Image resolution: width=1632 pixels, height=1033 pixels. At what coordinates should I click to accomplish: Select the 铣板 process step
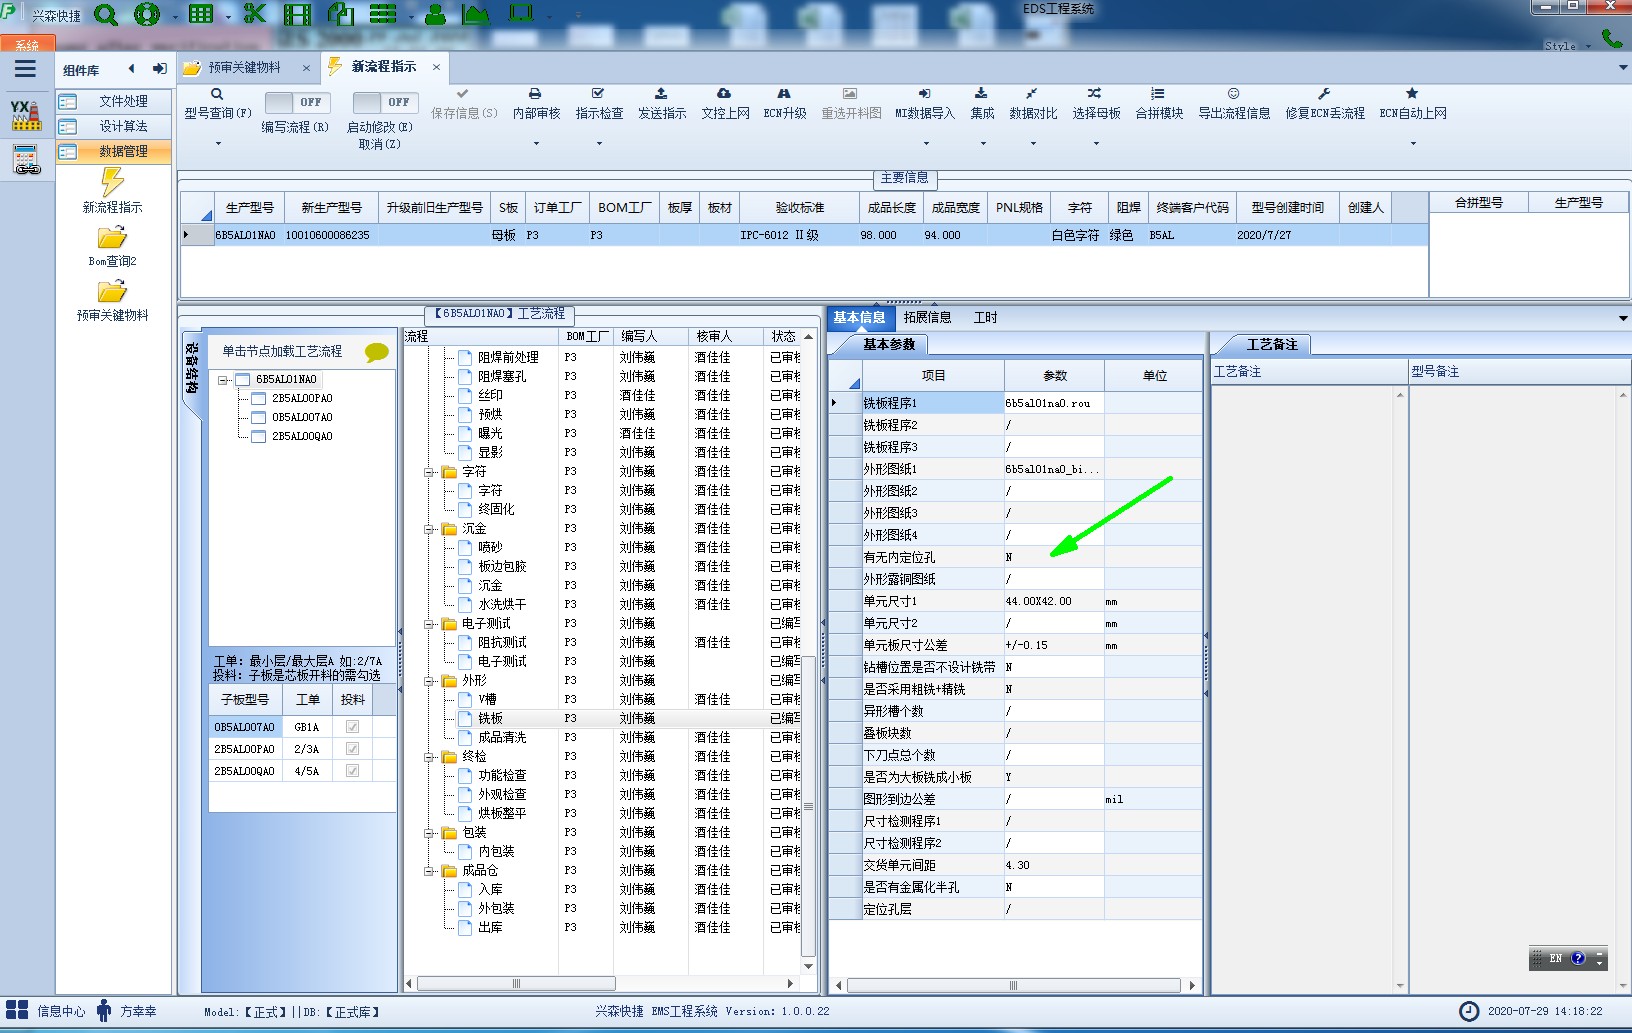coord(490,718)
